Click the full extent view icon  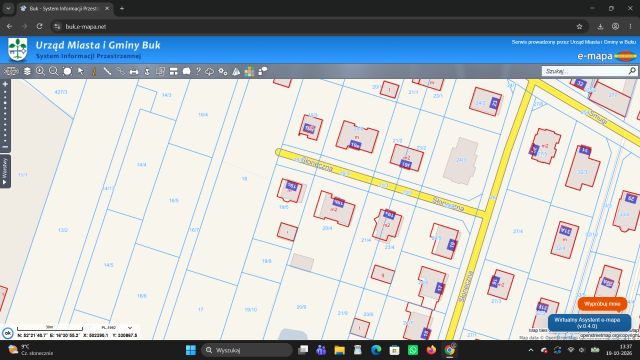[x=67, y=71]
